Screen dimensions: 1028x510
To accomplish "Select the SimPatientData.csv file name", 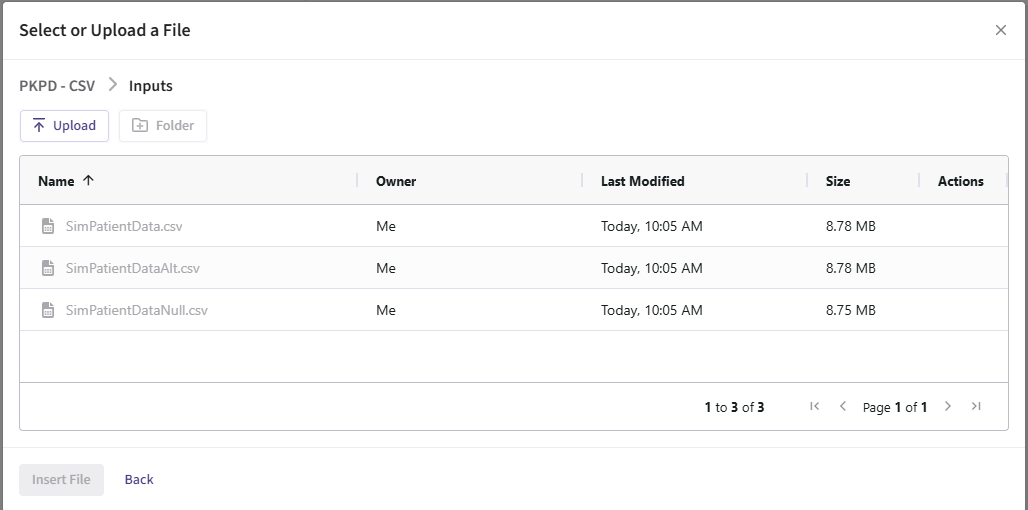I will pos(124,227).
